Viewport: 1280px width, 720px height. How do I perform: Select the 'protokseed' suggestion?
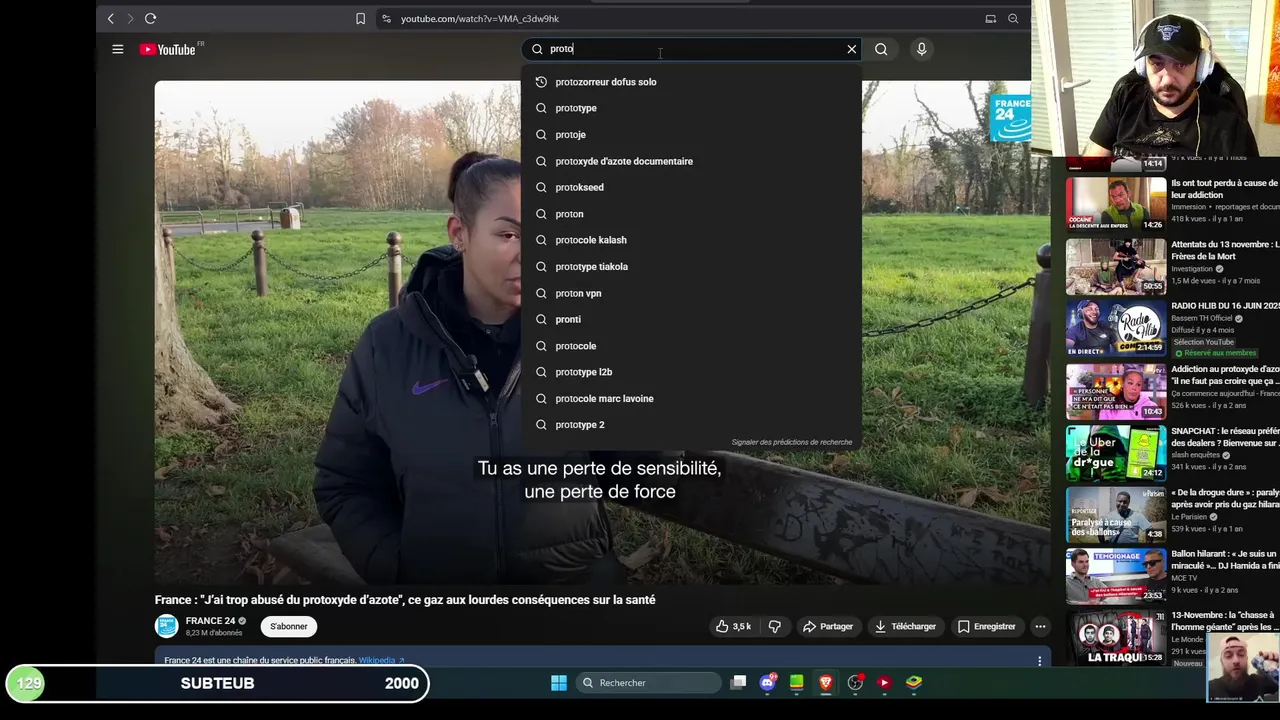click(691, 187)
